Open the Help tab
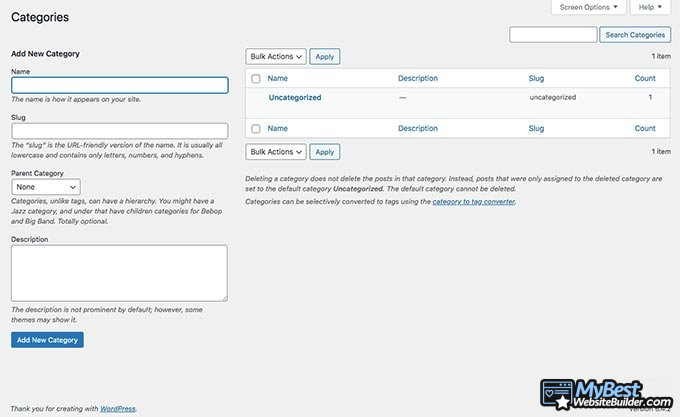 tap(649, 7)
